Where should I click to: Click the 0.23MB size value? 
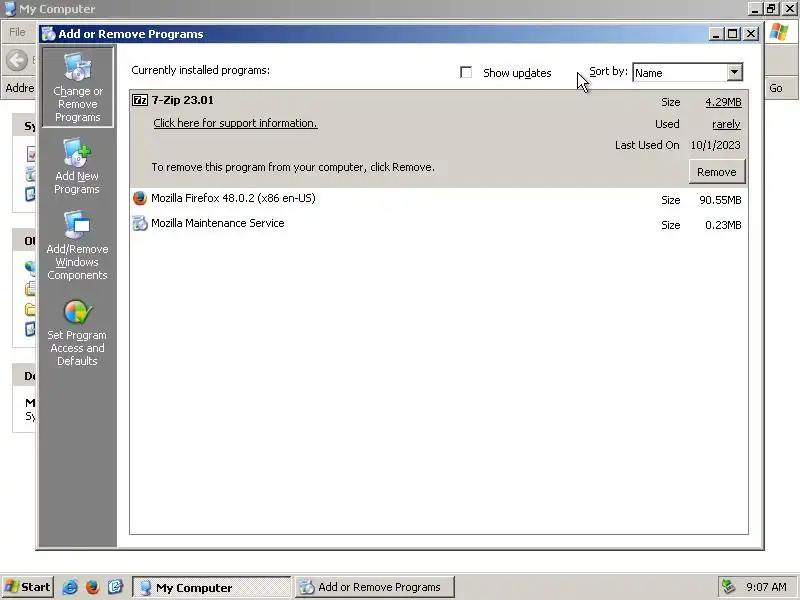723,225
